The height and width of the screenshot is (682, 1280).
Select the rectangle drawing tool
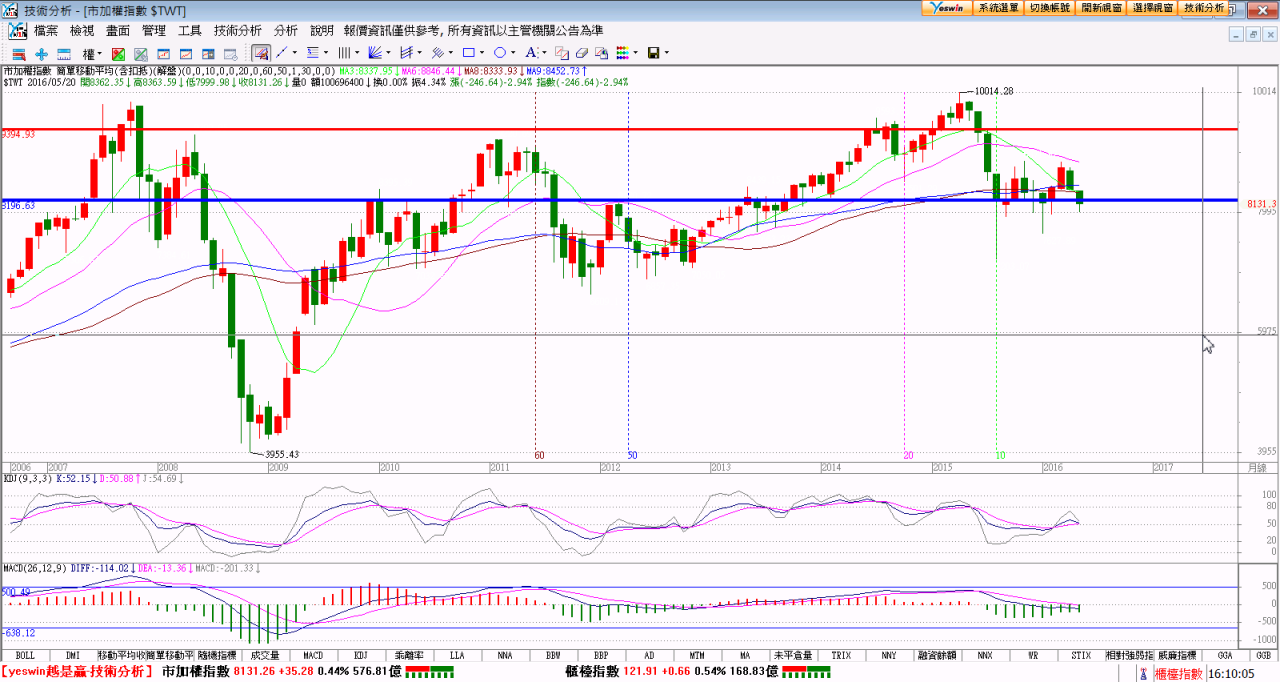point(467,53)
